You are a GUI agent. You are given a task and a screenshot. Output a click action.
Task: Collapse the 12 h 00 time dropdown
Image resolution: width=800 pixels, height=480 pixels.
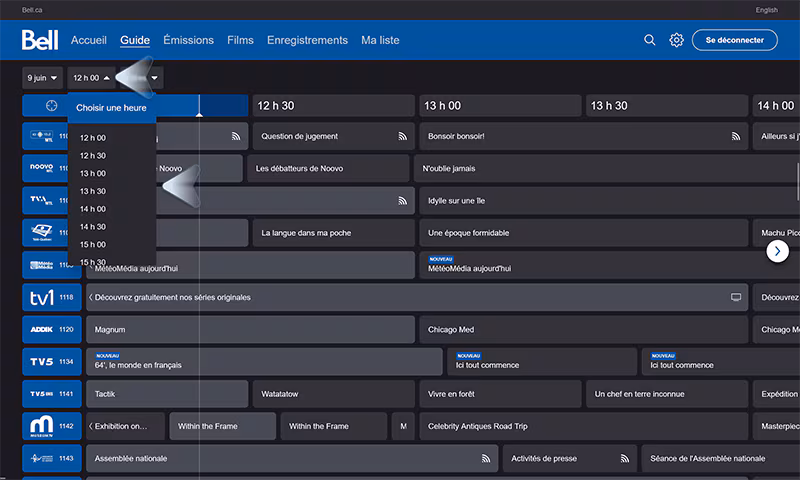click(91, 78)
